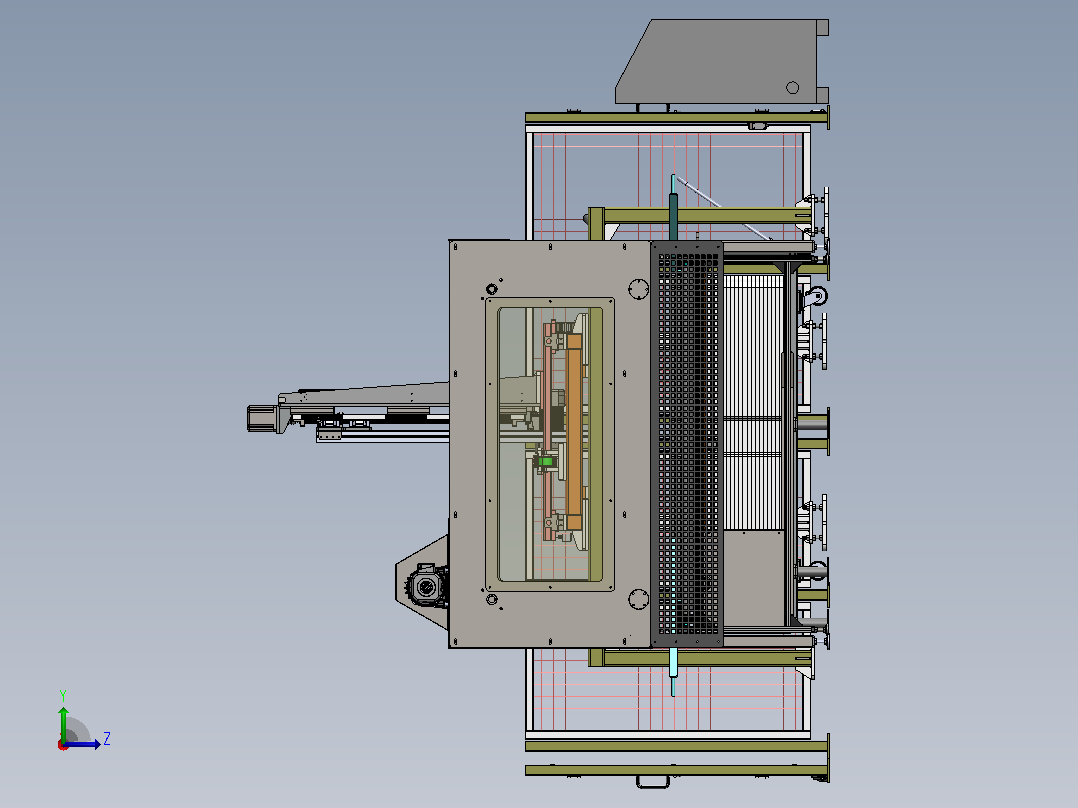Select the black perforated mesh guard panel
This screenshot has width=1078, height=808.
click(687, 444)
